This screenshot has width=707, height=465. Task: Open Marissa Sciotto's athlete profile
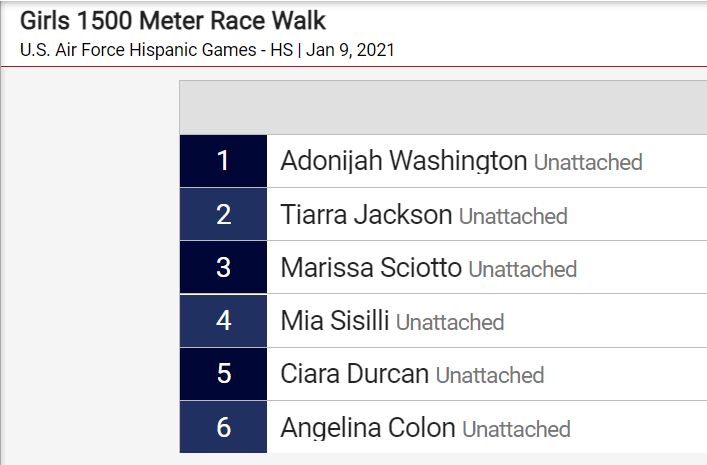pos(371,267)
